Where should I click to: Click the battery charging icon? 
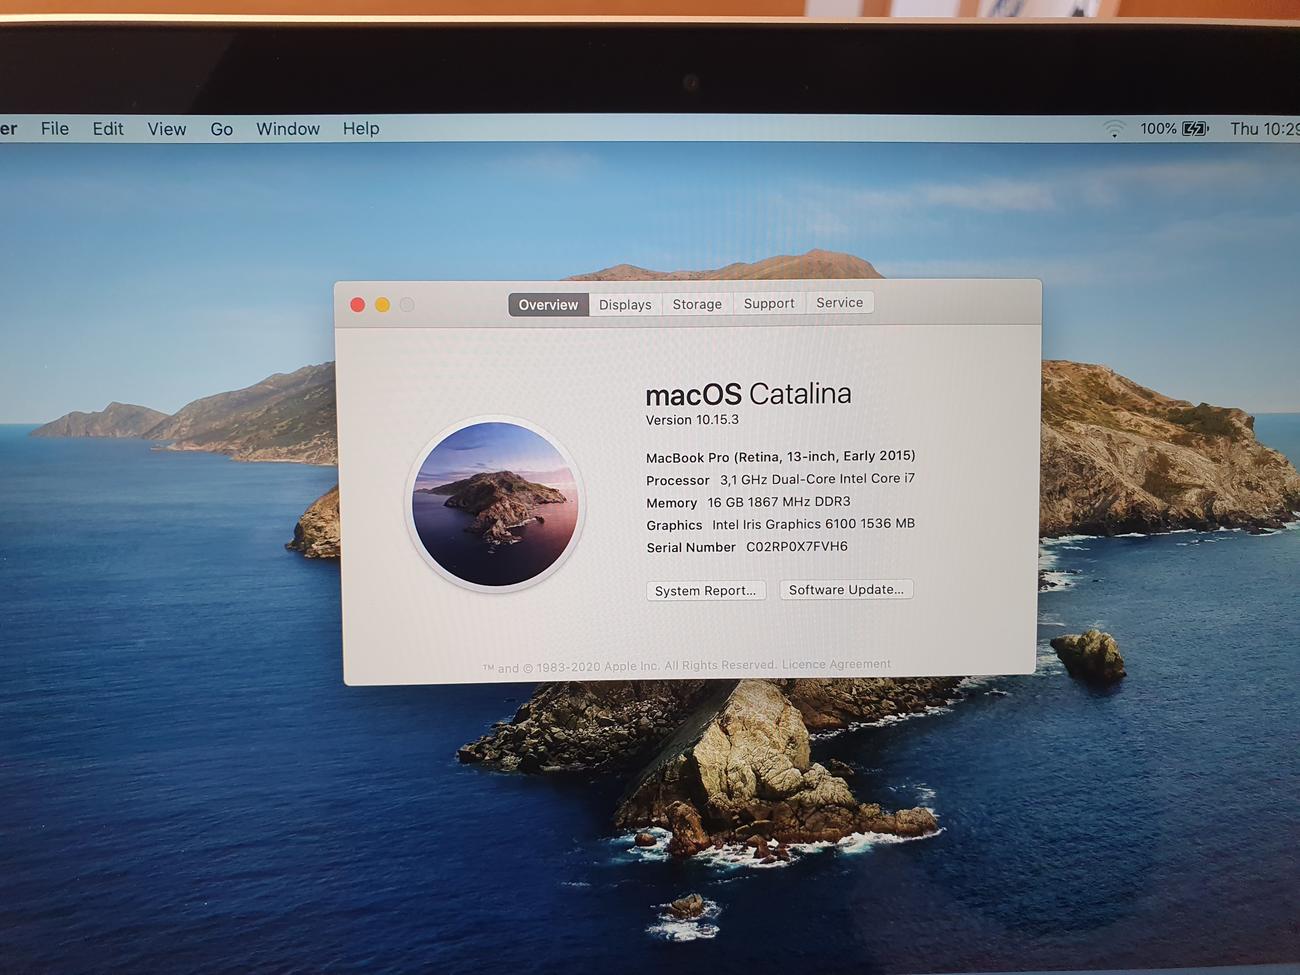pyautogui.click(x=1195, y=128)
